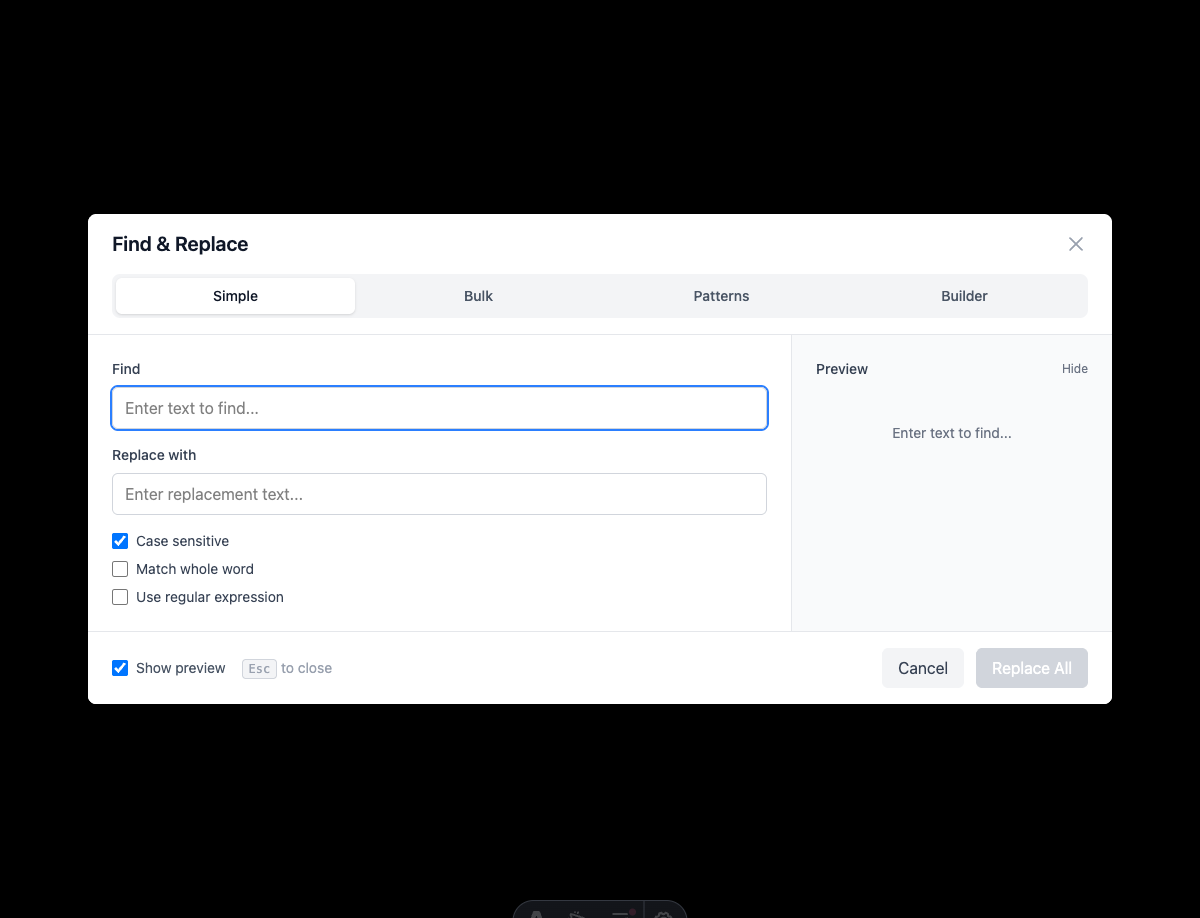Click the replacement text field

click(439, 494)
